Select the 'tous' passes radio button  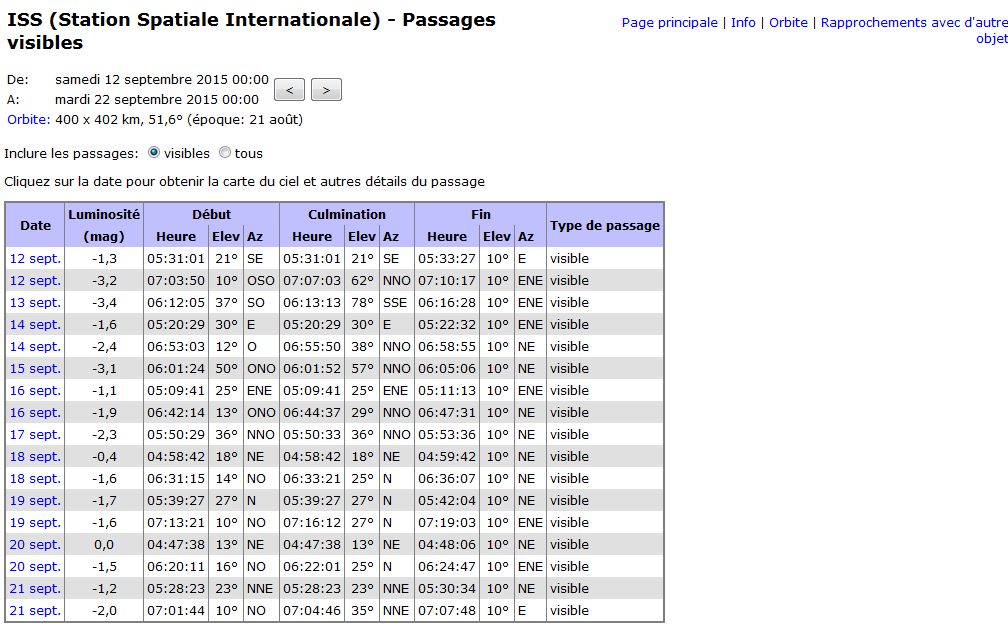click(224, 152)
